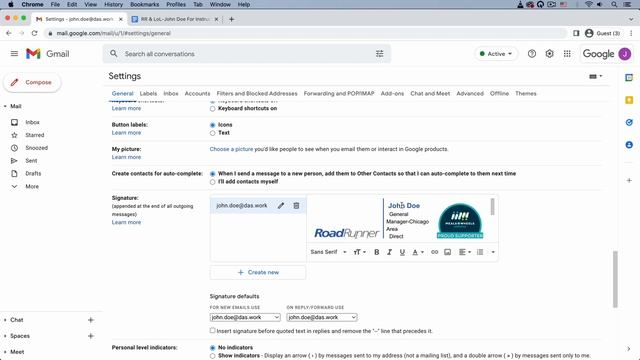Click Learn more under Button labels
The image size is (640, 360).
(x=126, y=133)
